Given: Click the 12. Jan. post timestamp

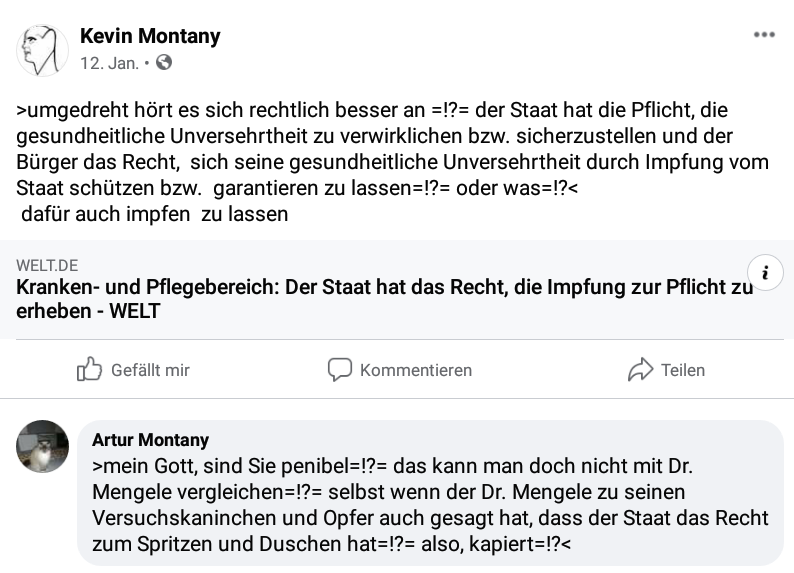Looking at the screenshot, I should [109, 63].
